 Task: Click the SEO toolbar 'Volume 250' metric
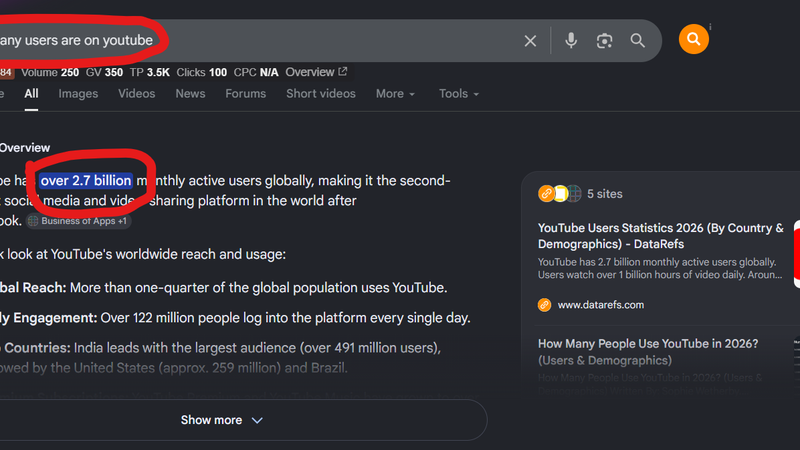click(50, 72)
